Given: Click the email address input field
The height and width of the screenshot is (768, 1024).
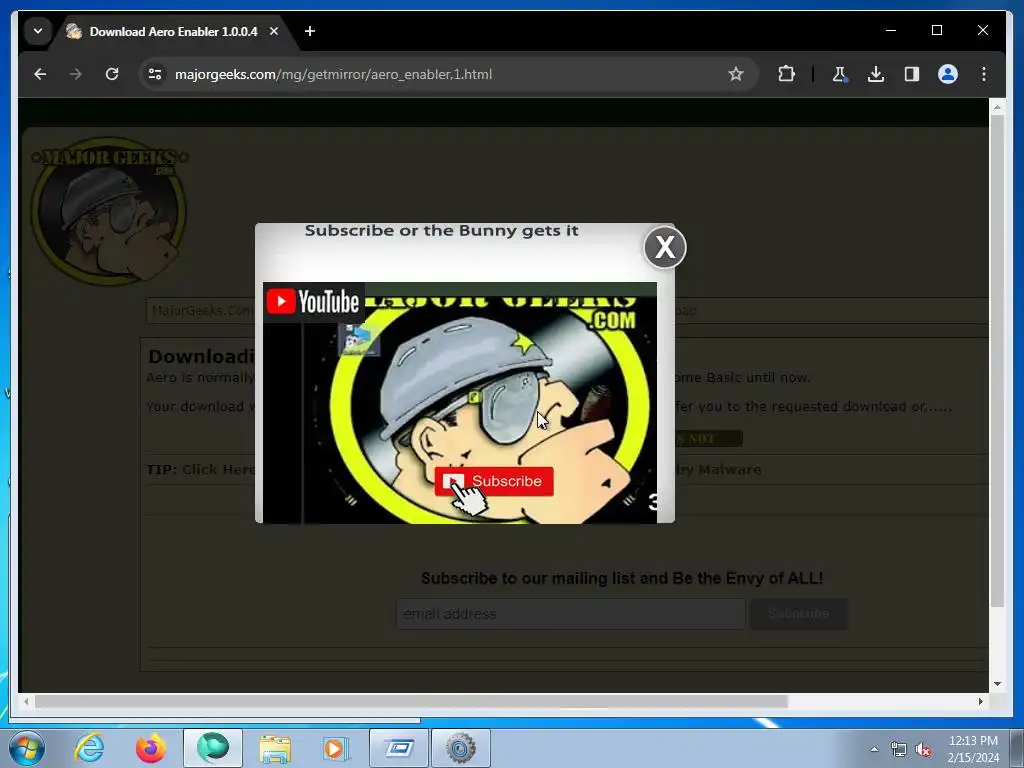Looking at the screenshot, I should (571, 614).
